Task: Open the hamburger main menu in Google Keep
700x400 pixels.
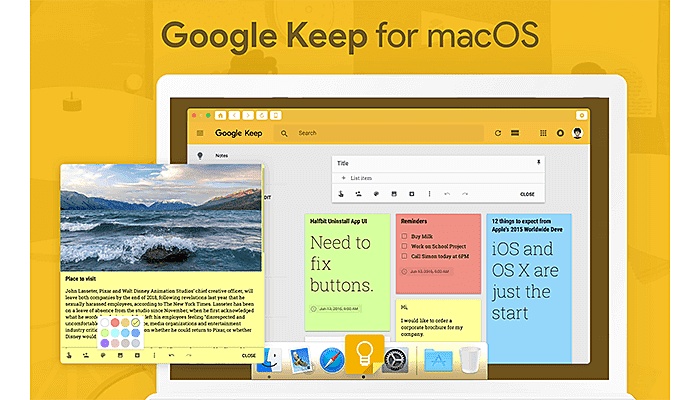Action: (200, 133)
